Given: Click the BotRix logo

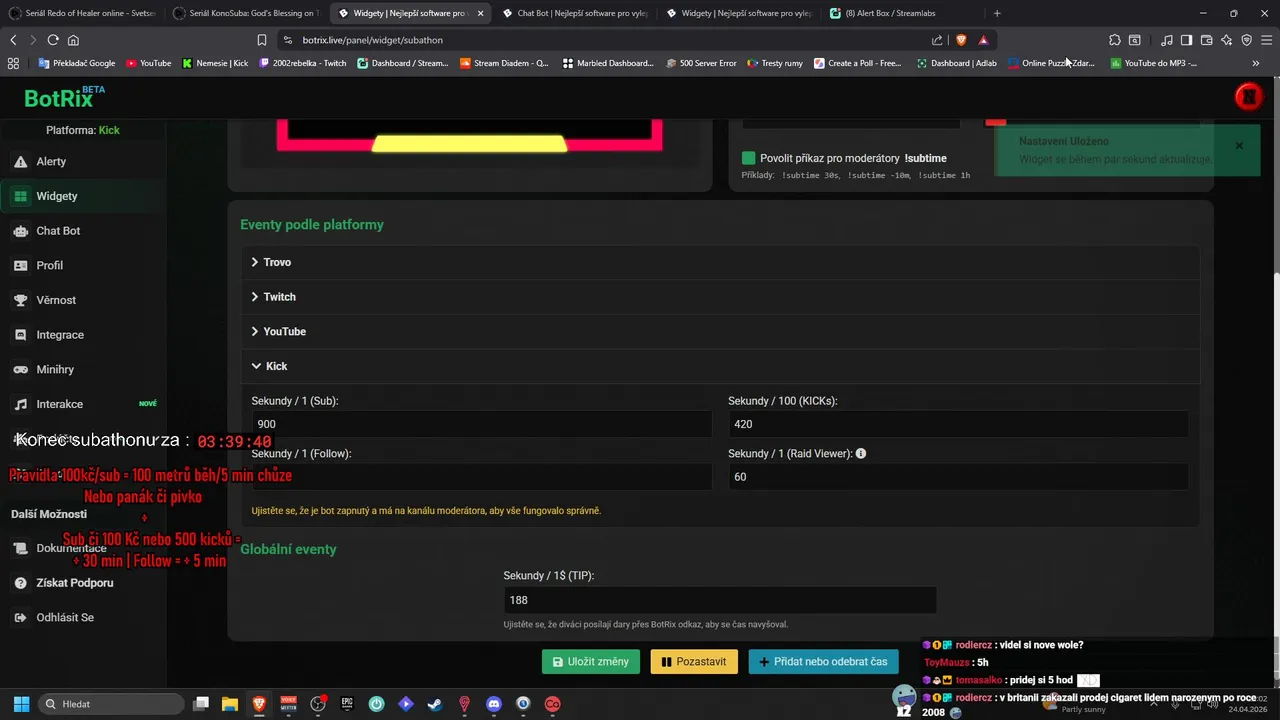Looking at the screenshot, I should point(64,97).
